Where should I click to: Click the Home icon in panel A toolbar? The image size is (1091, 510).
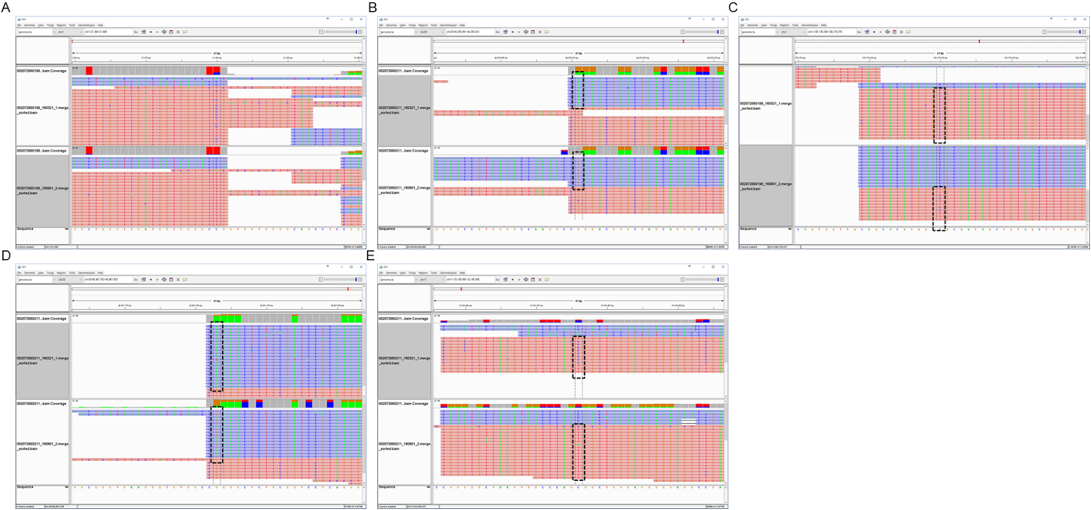pyautogui.click(x=143, y=31)
